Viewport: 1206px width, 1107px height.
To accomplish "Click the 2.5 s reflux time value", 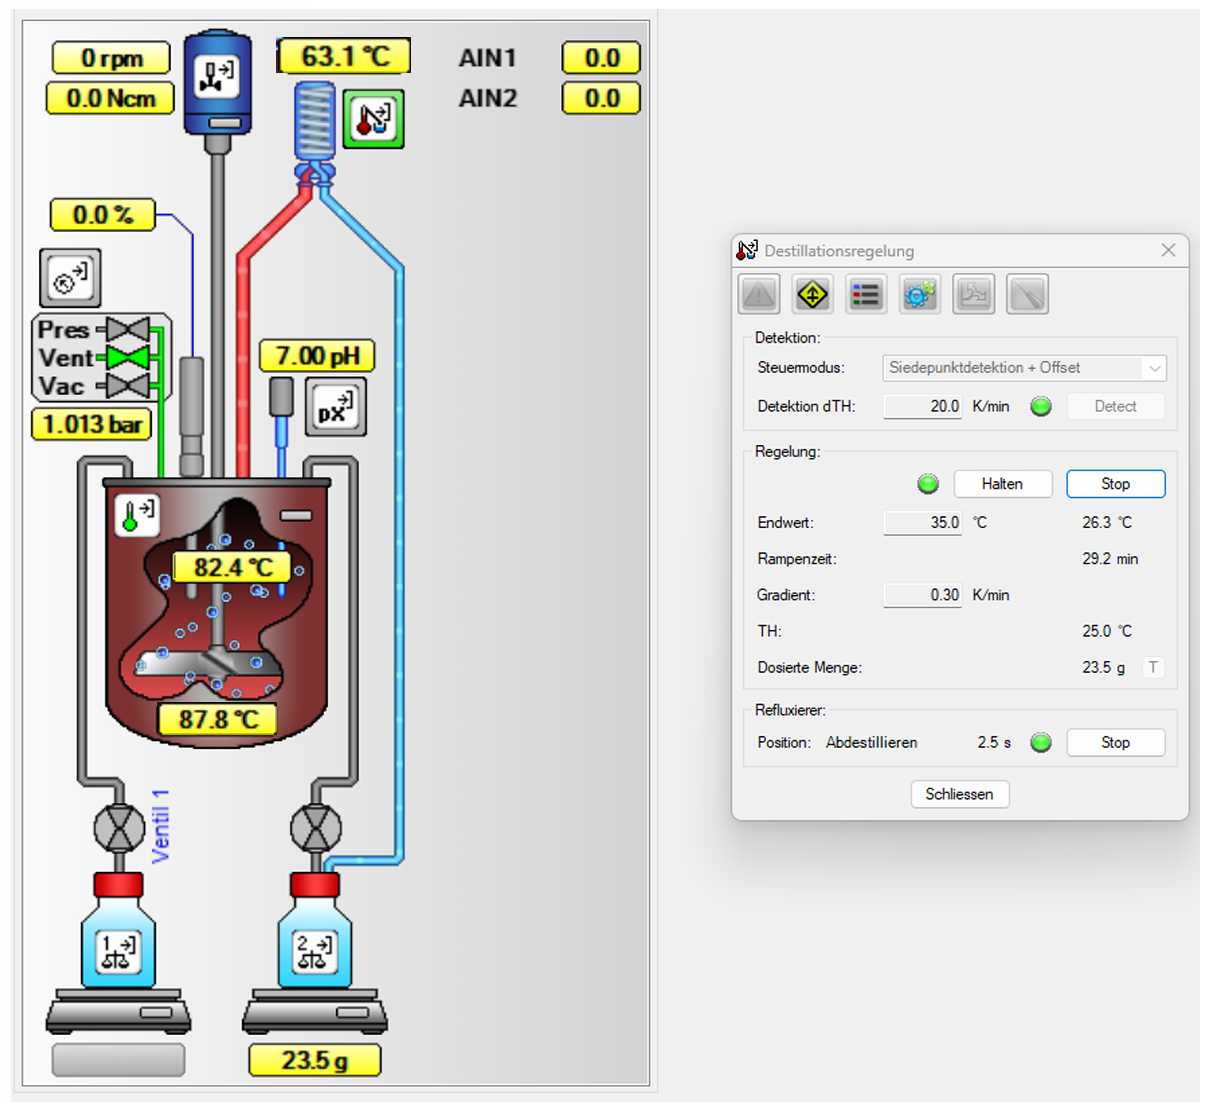I will [x=994, y=742].
